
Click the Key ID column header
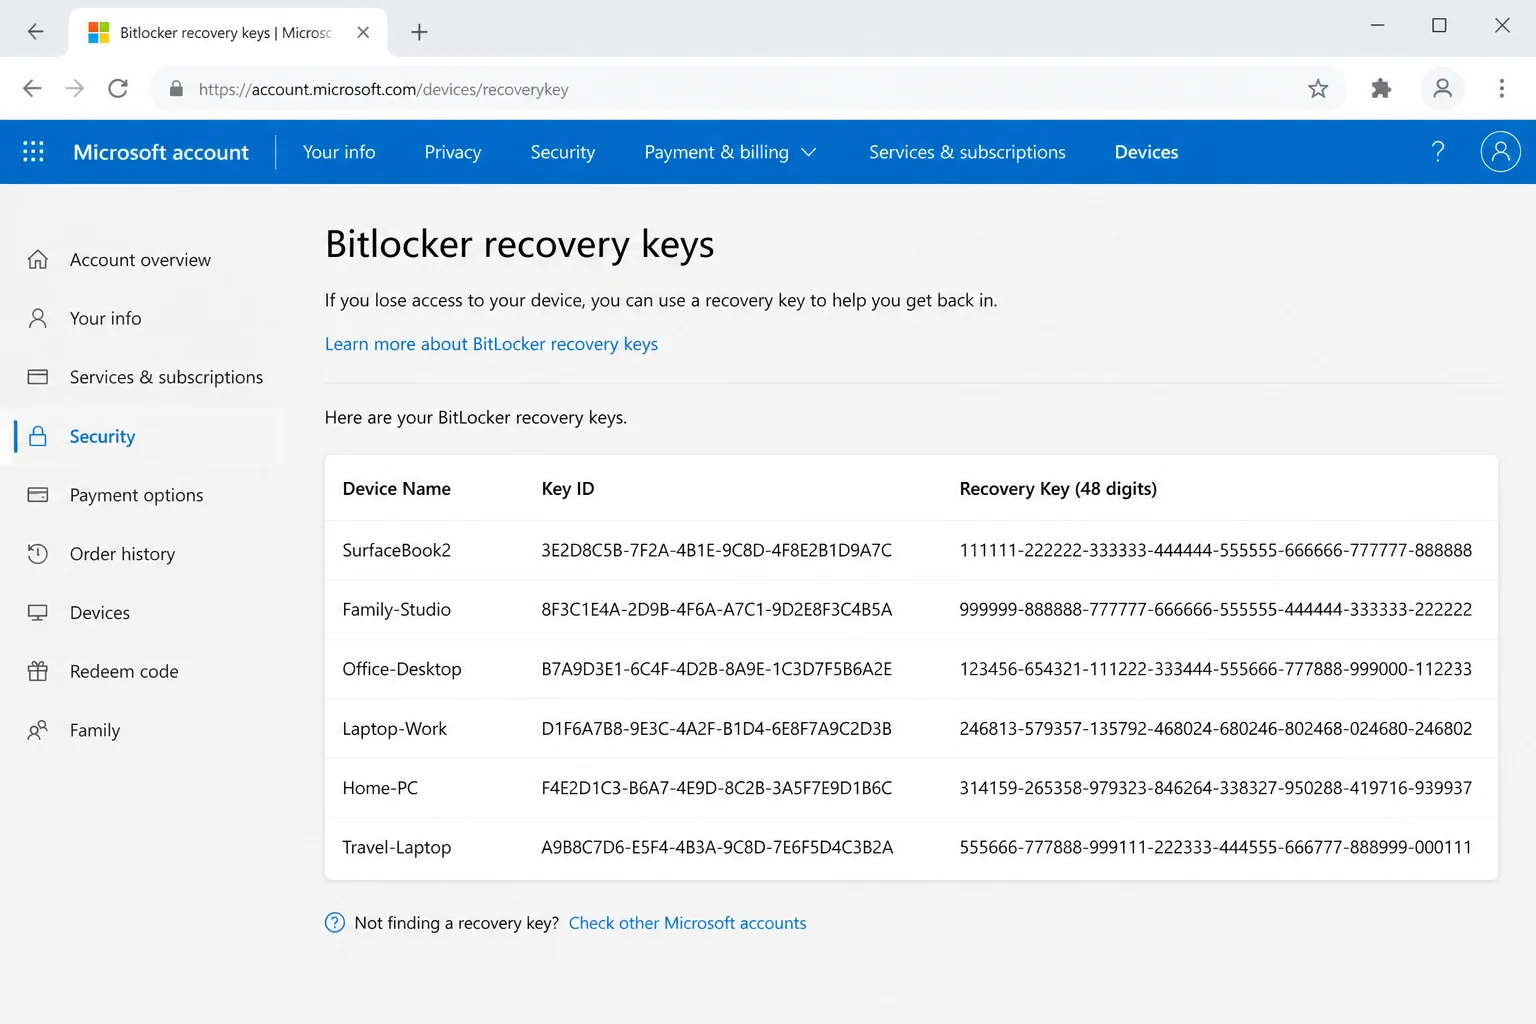568,489
